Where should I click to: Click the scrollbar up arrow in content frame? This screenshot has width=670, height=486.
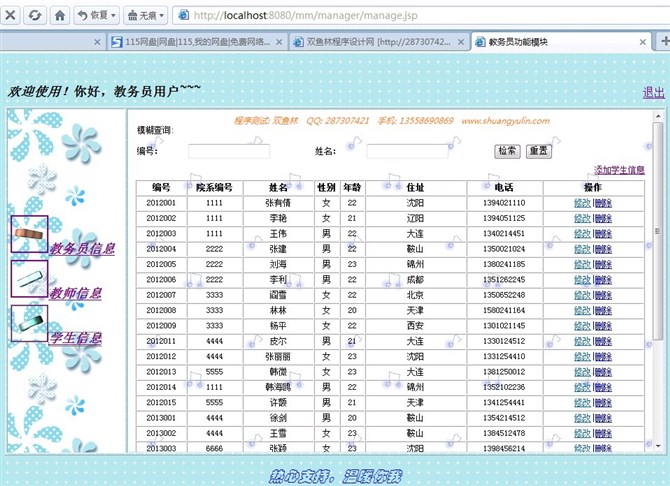click(x=658, y=116)
